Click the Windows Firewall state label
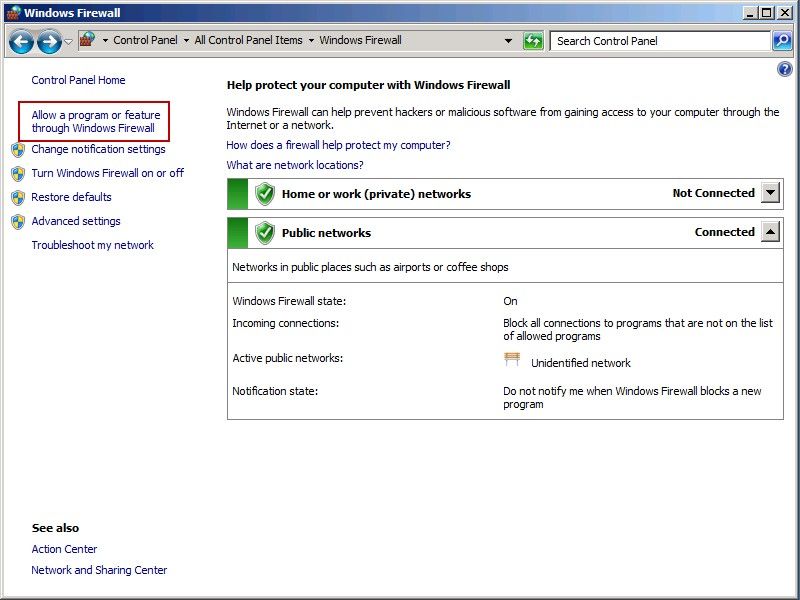800x600 pixels. click(x=289, y=301)
